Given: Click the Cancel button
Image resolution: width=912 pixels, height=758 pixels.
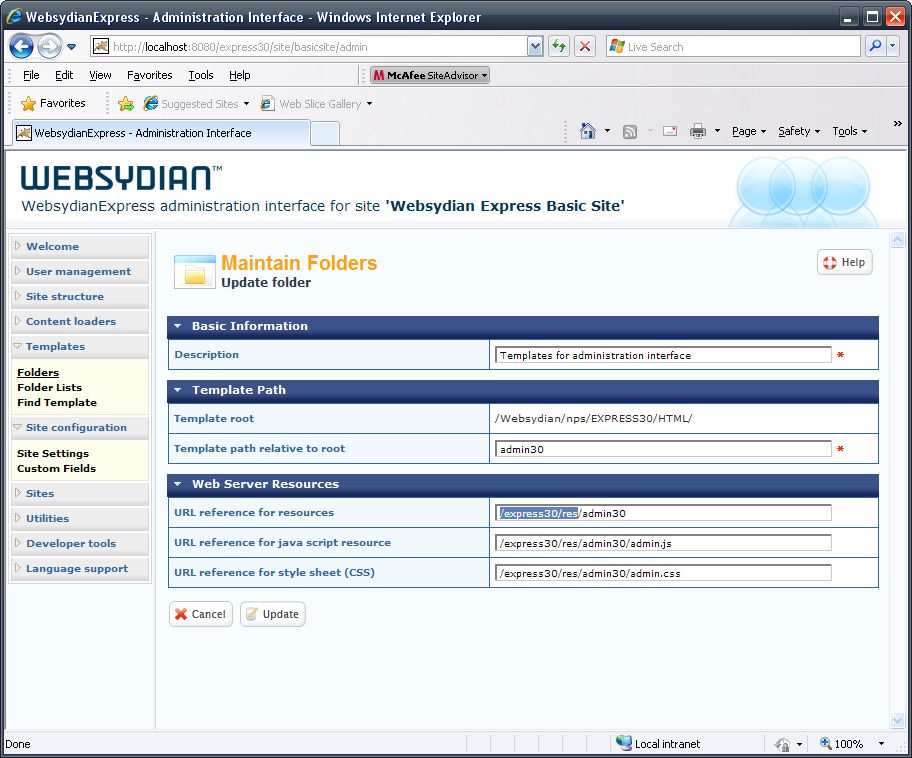Looking at the screenshot, I should [201, 614].
